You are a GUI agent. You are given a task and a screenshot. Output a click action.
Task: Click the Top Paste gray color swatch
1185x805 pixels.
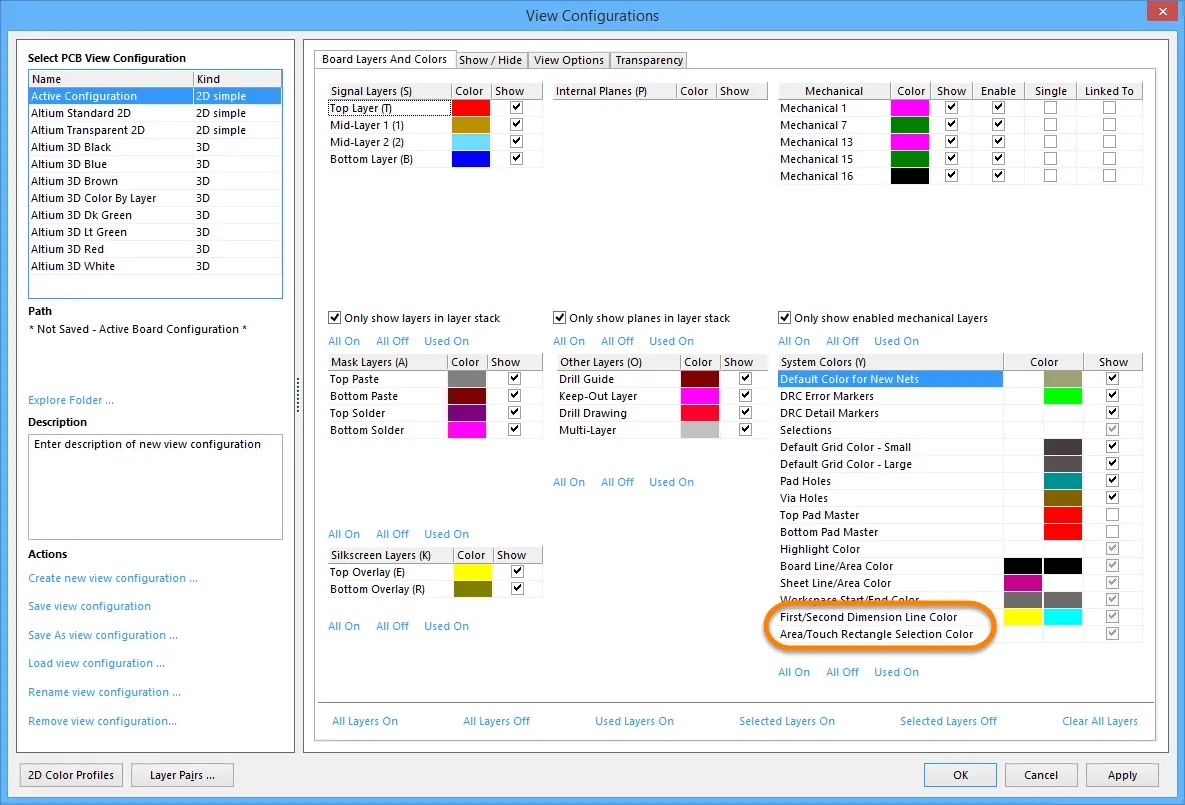467,379
